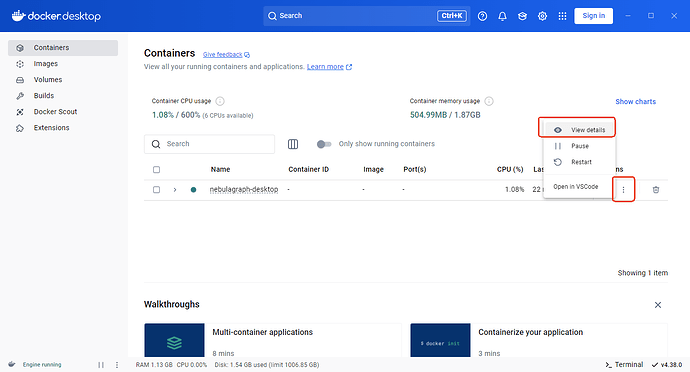Click the containers Search input field
The width and height of the screenshot is (690, 372).
coord(209,144)
